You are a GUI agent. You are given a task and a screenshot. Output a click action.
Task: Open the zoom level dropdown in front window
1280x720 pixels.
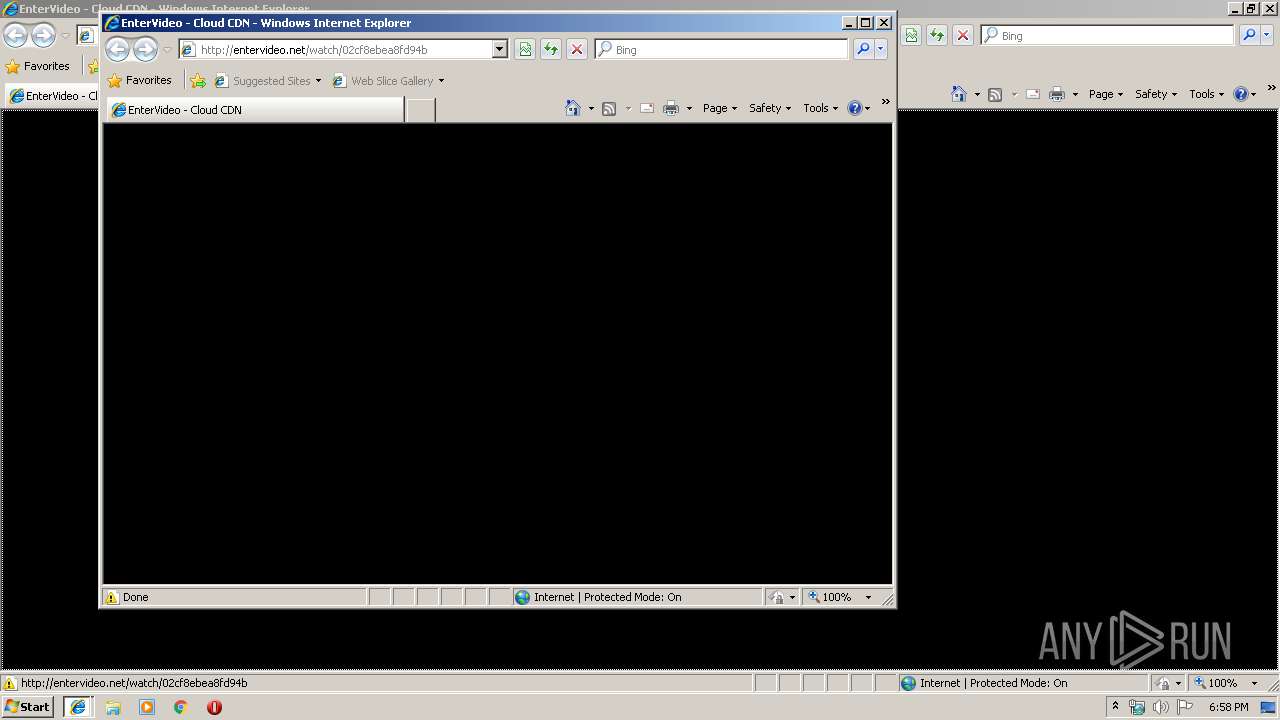tap(868, 597)
